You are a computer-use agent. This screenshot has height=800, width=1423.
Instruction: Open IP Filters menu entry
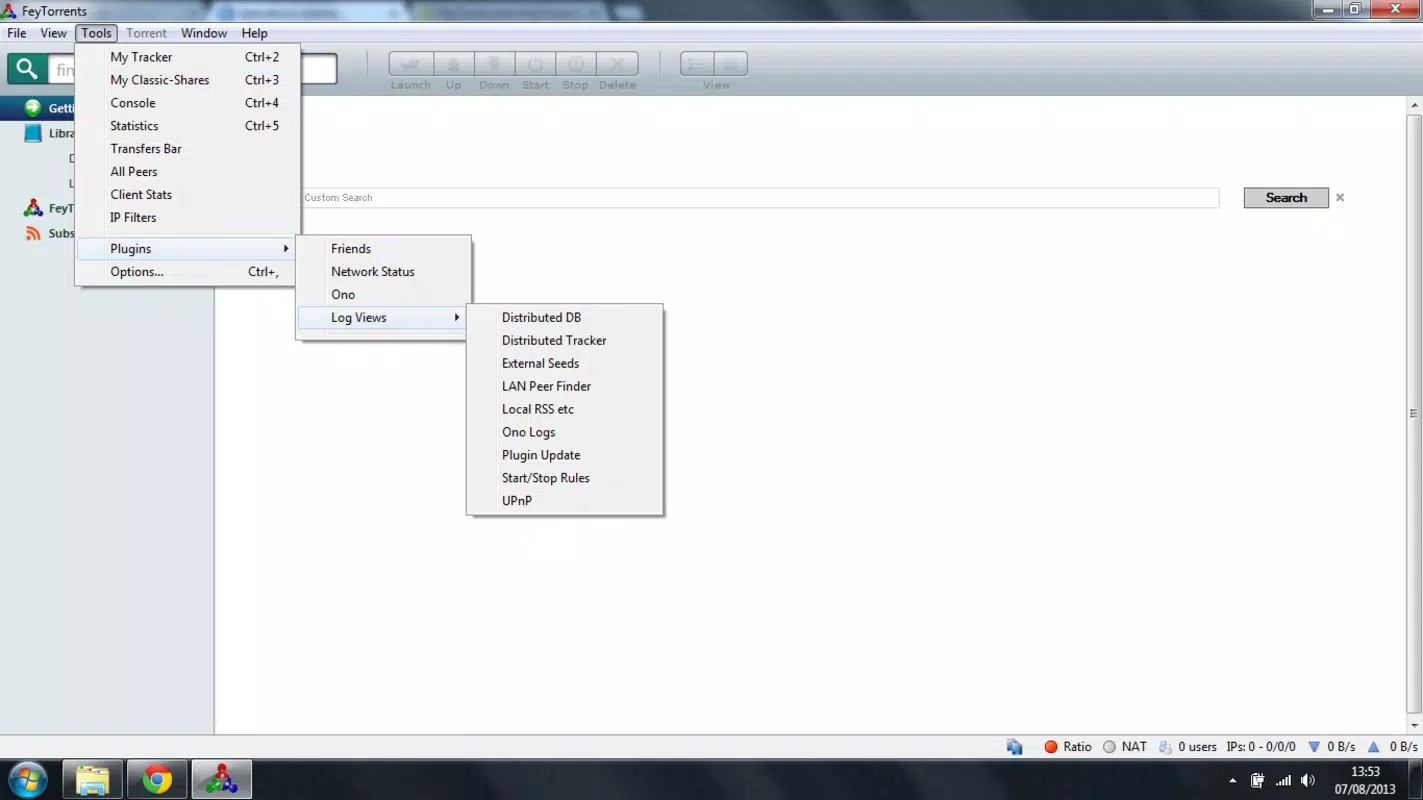coord(188,218)
